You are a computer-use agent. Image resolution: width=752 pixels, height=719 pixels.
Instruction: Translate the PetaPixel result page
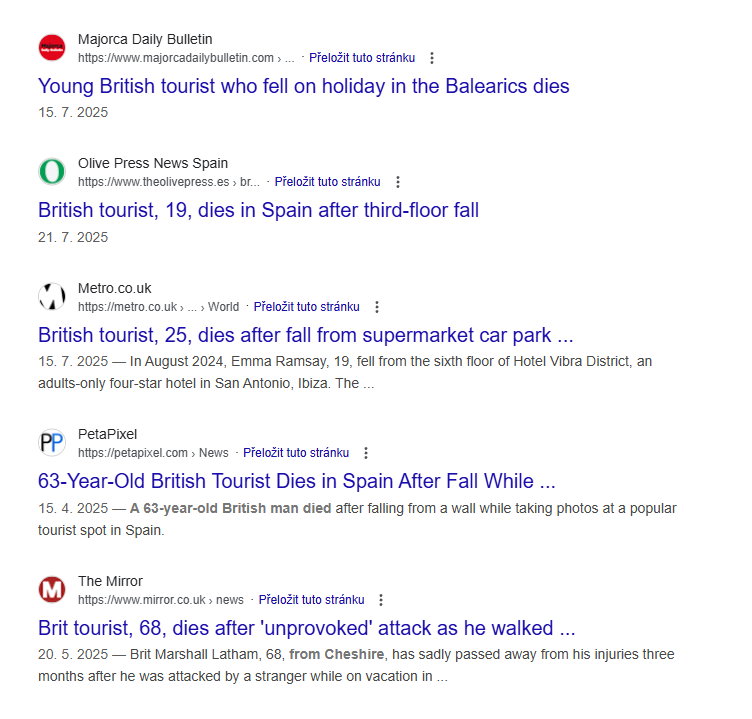click(x=296, y=453)
